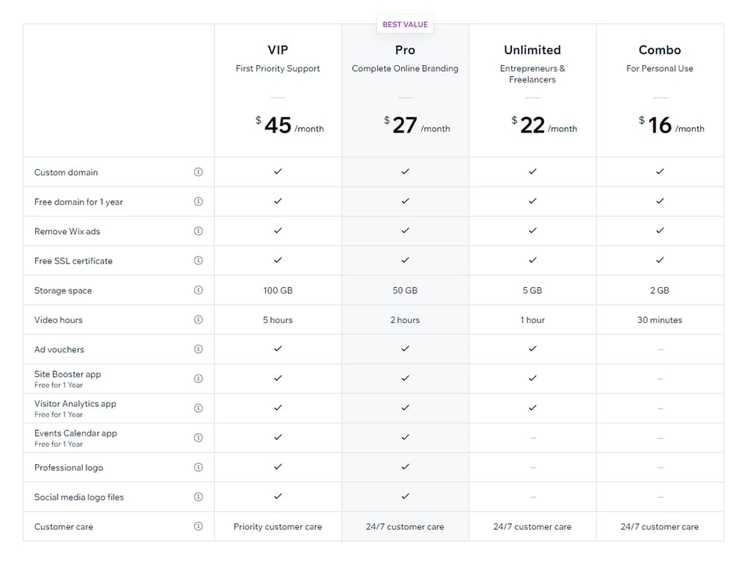Click the Visitor Analytics app info icon

pyautogui.click(x=198, y=408)
